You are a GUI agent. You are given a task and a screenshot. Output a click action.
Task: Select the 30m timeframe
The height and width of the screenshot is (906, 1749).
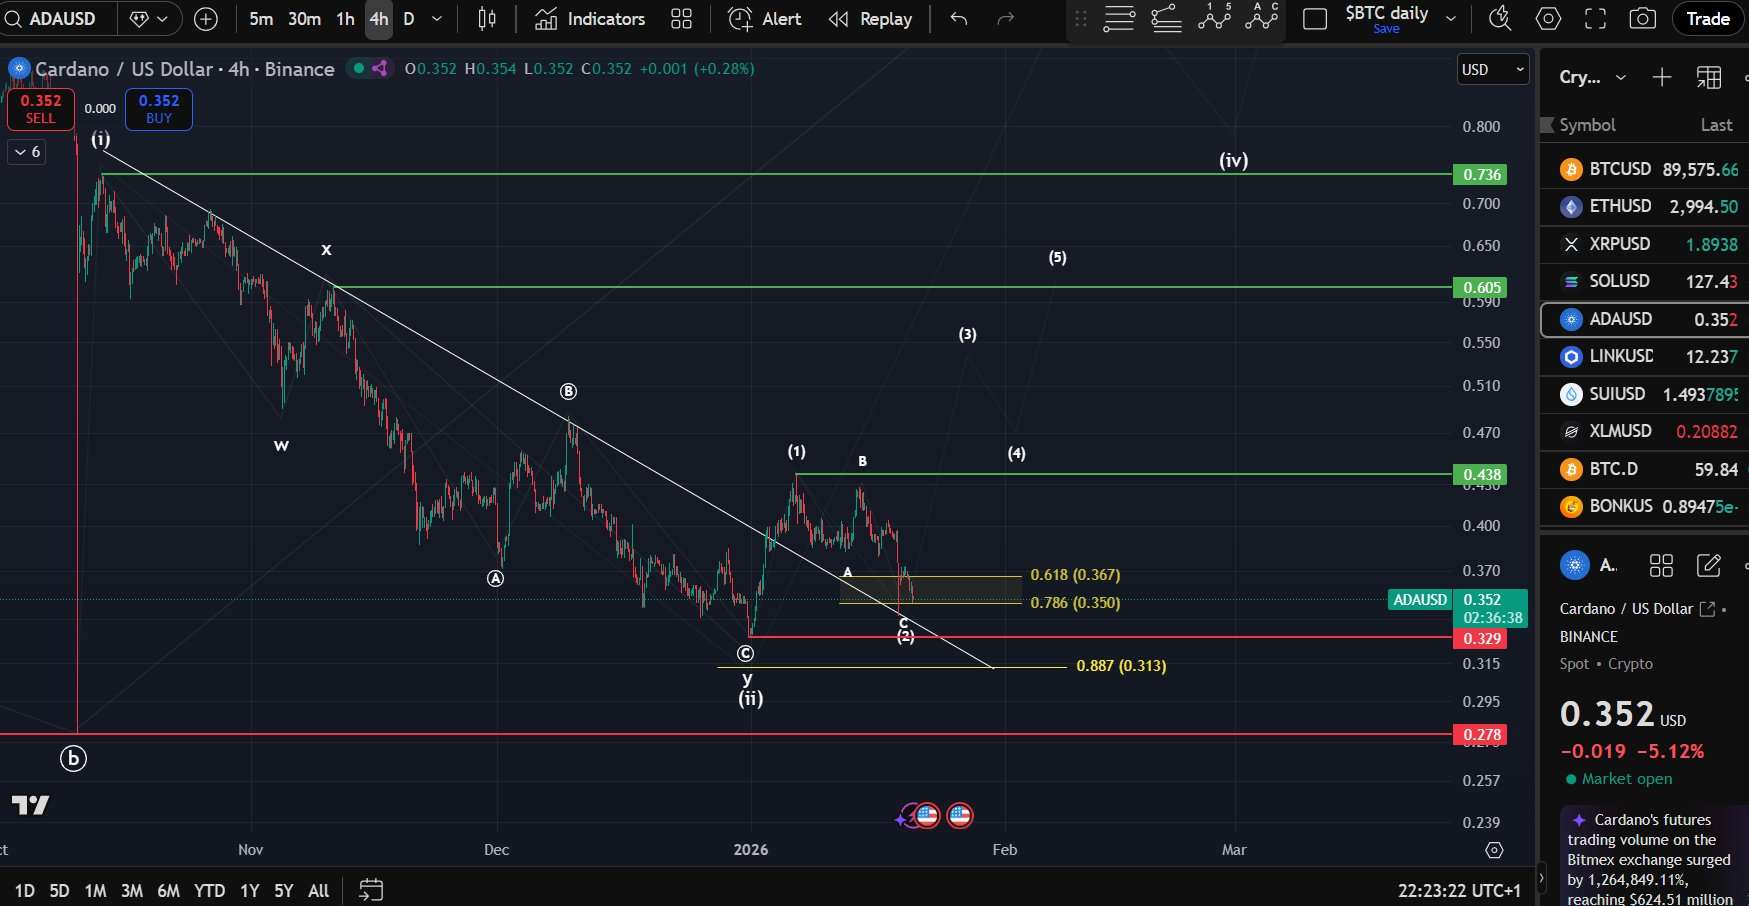tap(302, 18)
